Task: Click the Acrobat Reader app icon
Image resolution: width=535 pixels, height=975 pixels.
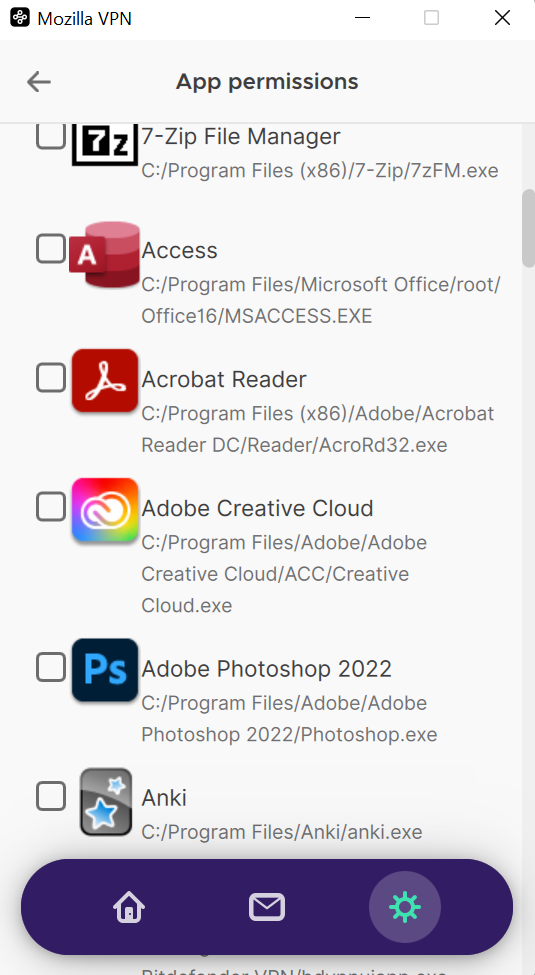Action: pos(105,381)
